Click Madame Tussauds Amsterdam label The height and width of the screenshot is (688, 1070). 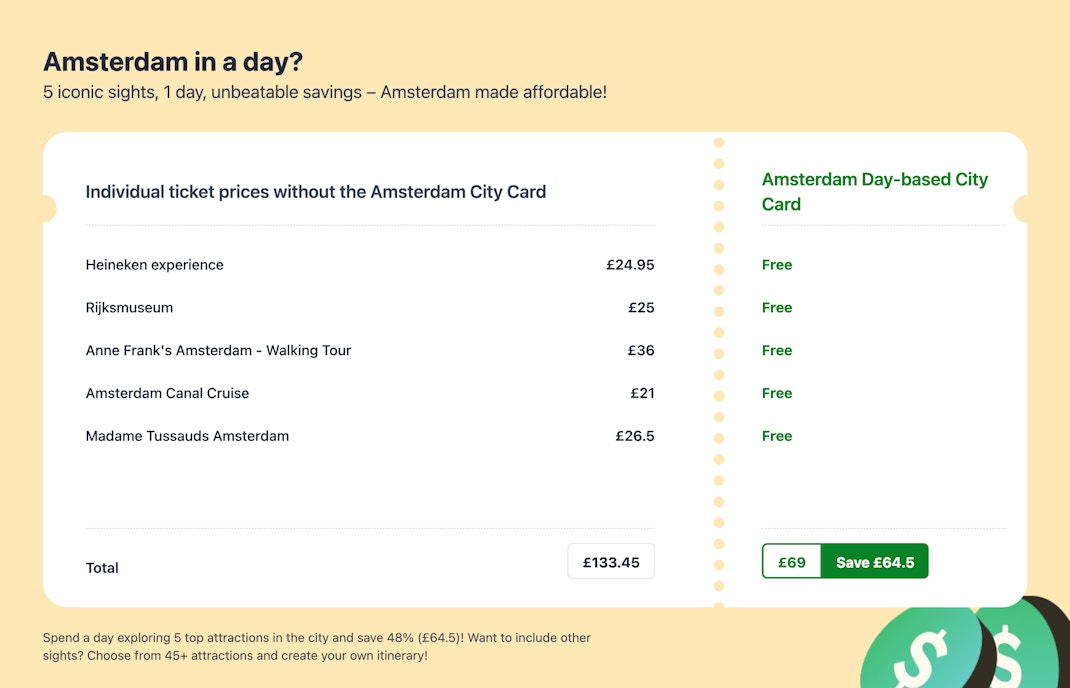click(188, 436)
